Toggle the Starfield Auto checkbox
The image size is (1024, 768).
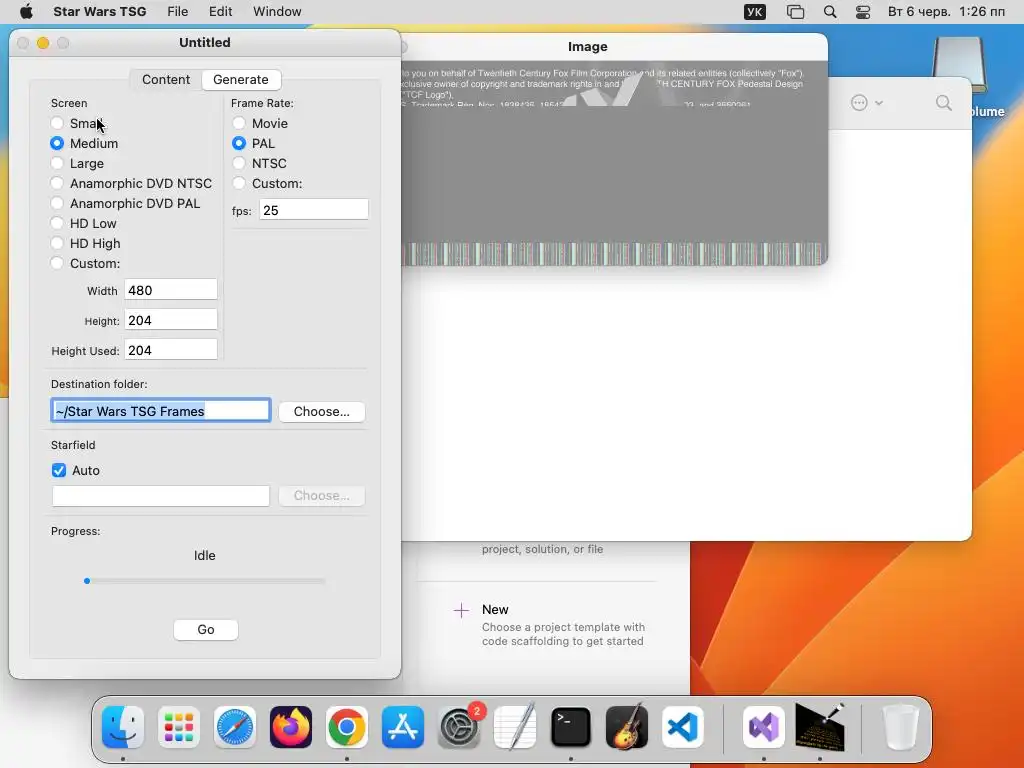click(59, 470)
